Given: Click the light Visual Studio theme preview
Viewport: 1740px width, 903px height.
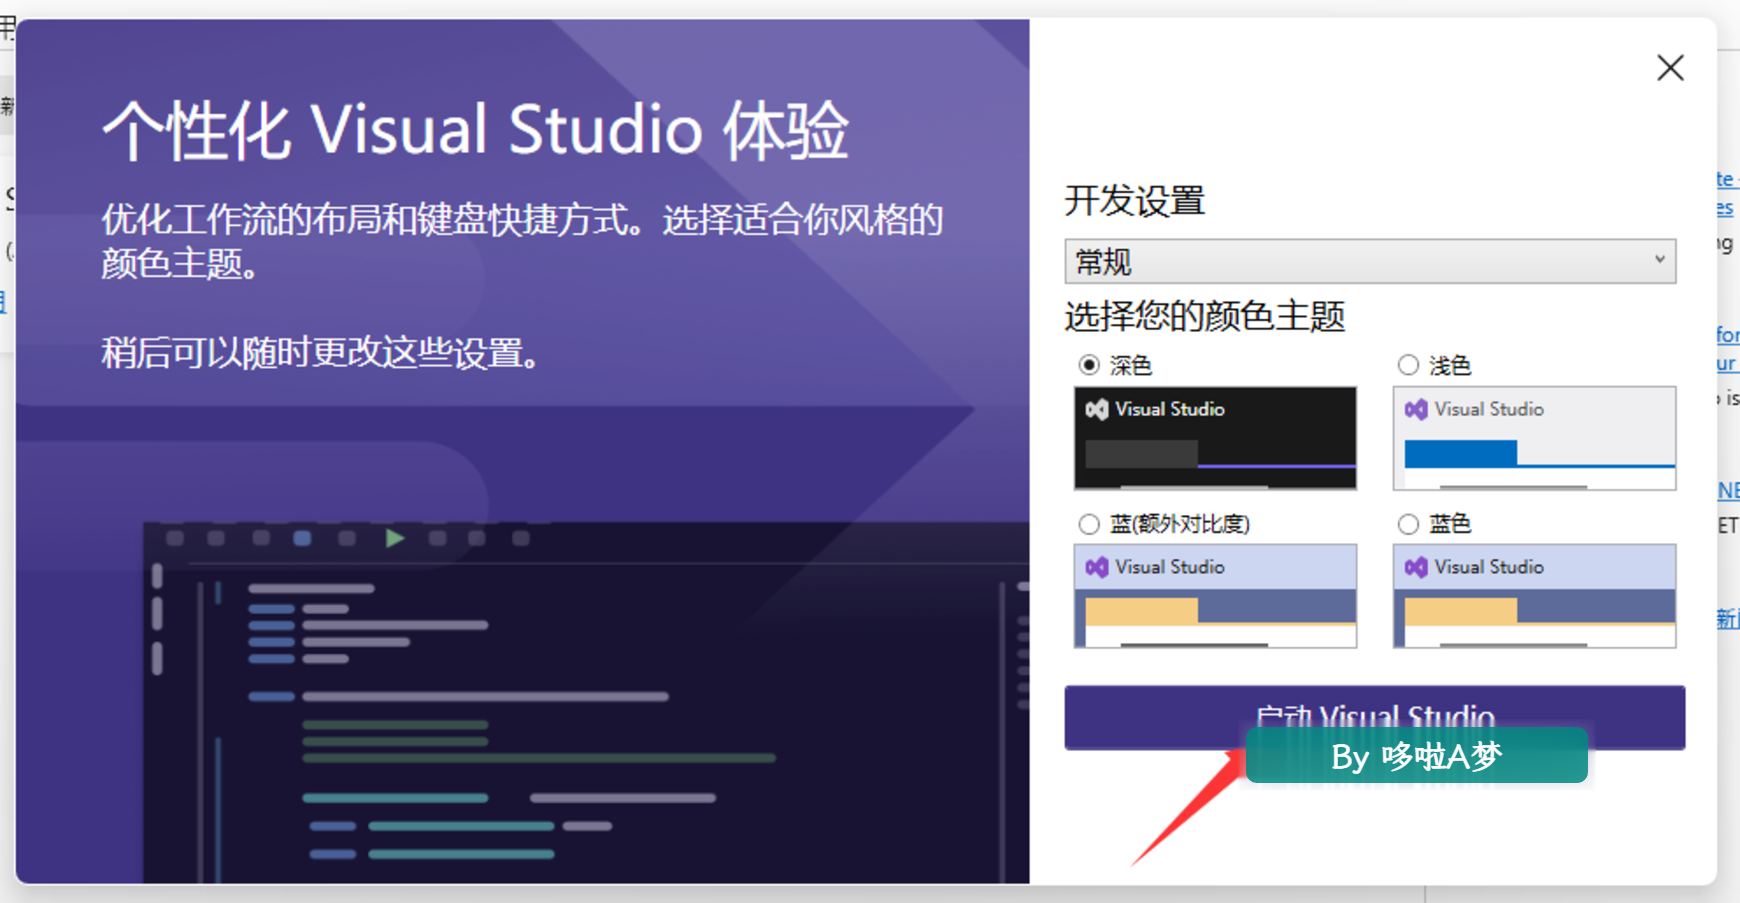Looking at the screenshot, I should tap(1534, 438).
